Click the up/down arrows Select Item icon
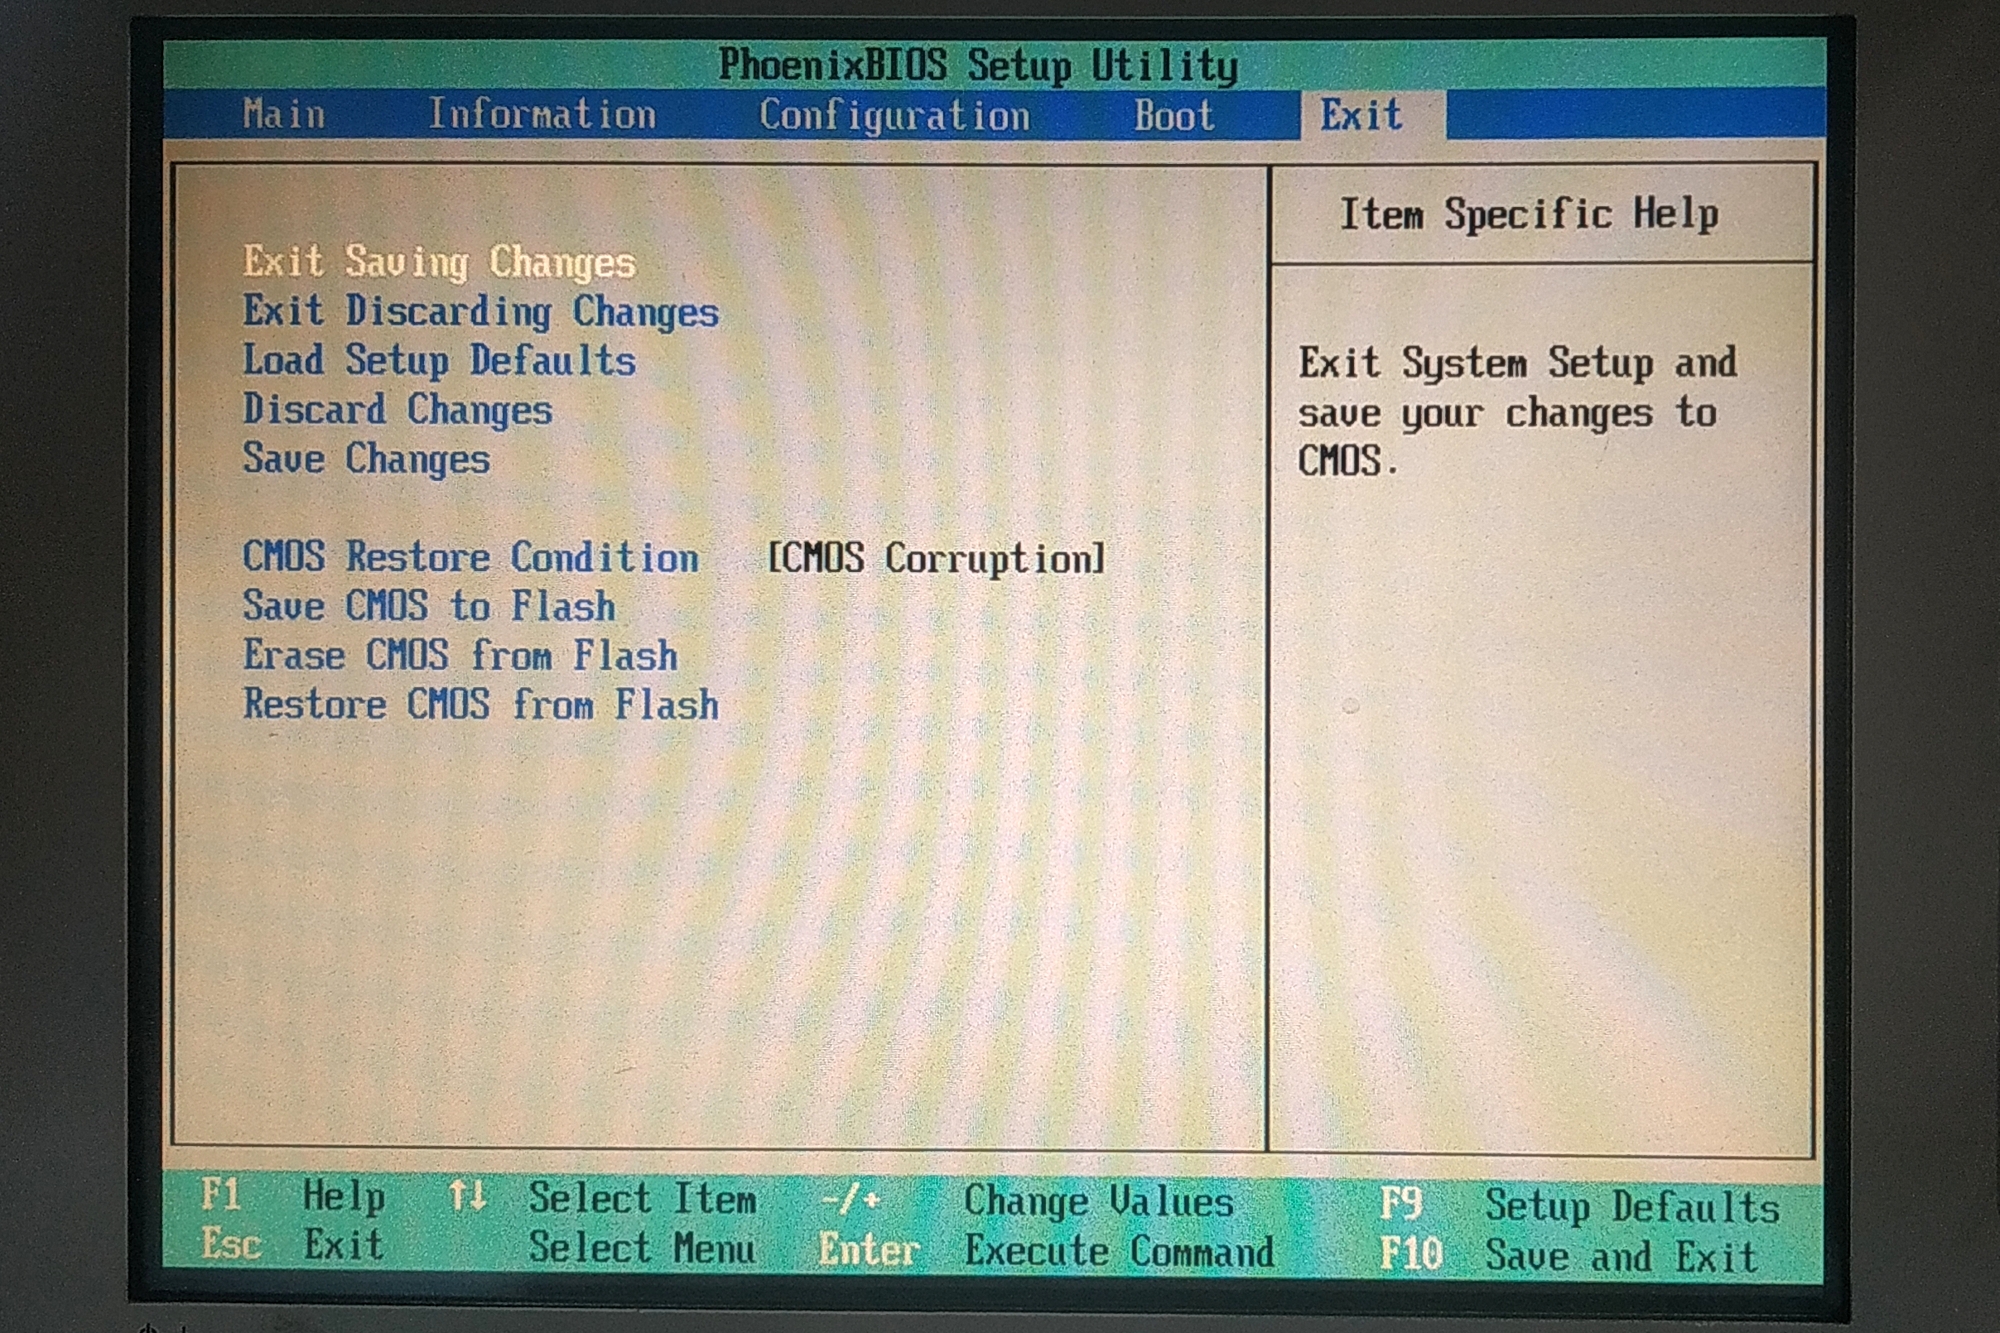2000x1333 pixels. (467, 1195)
